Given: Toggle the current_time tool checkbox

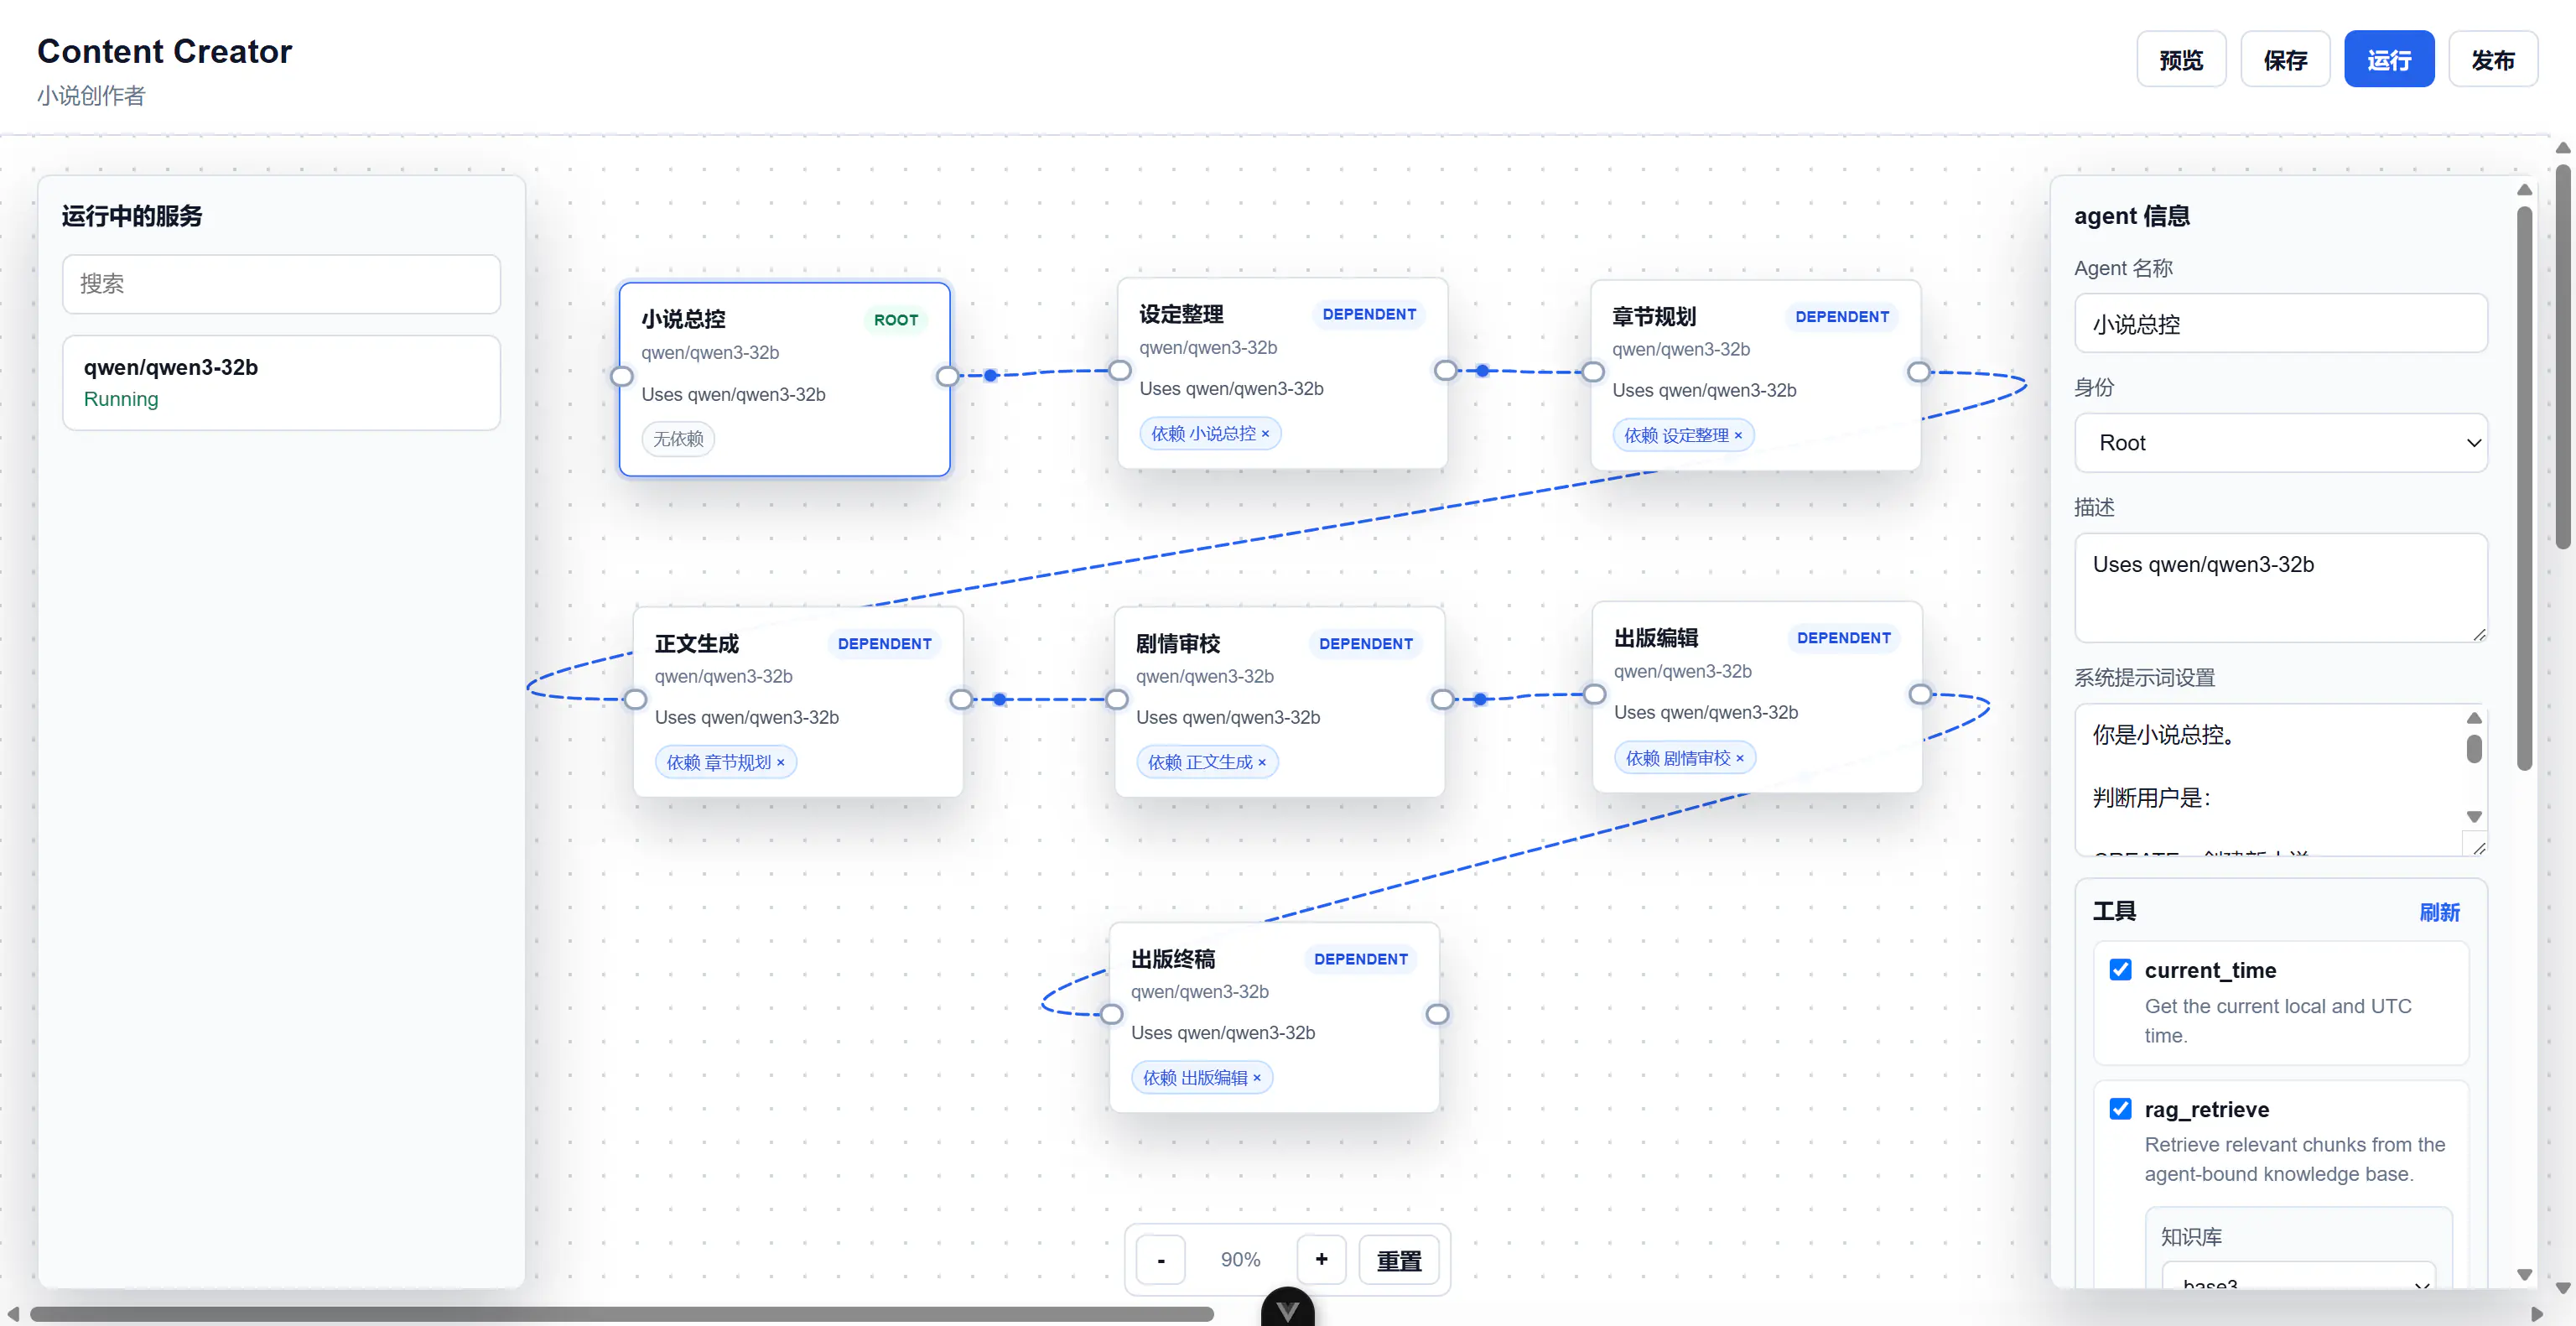Looking at the screenshot, I should coord(2120,970).
